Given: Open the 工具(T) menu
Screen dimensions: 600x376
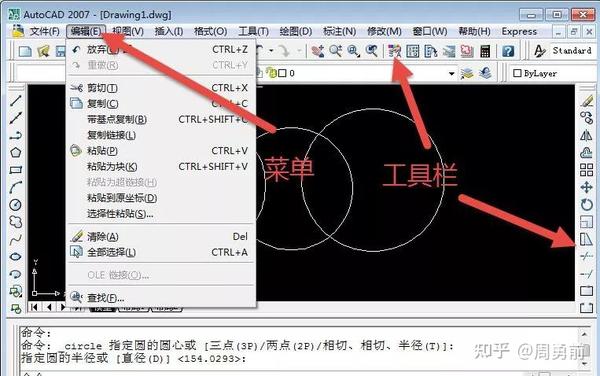Looking at the screenshot, I should [254, 31].
